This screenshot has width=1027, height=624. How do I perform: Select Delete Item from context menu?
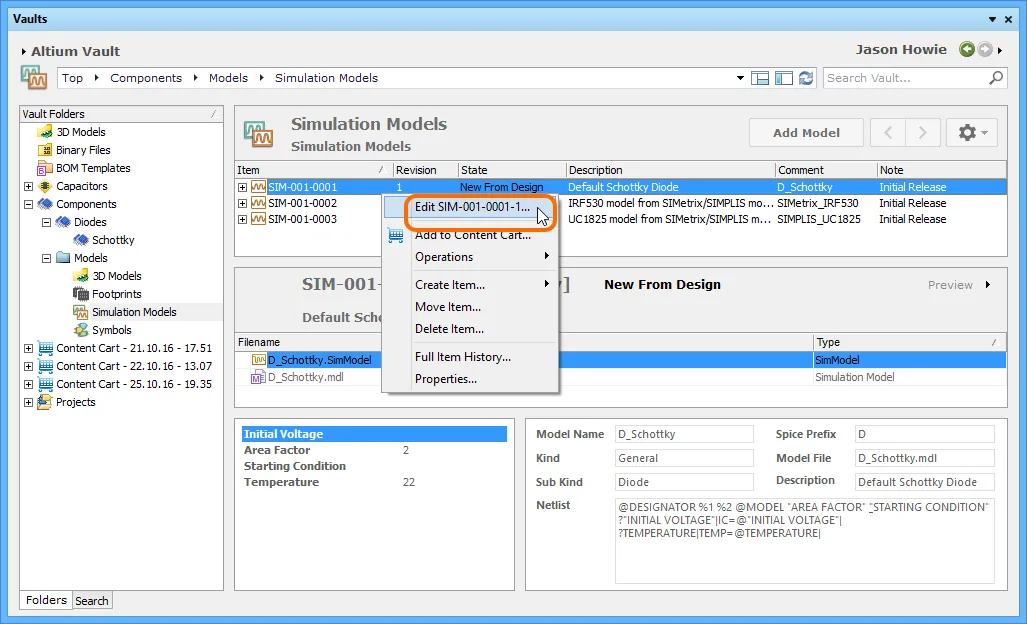coord(472,329)
